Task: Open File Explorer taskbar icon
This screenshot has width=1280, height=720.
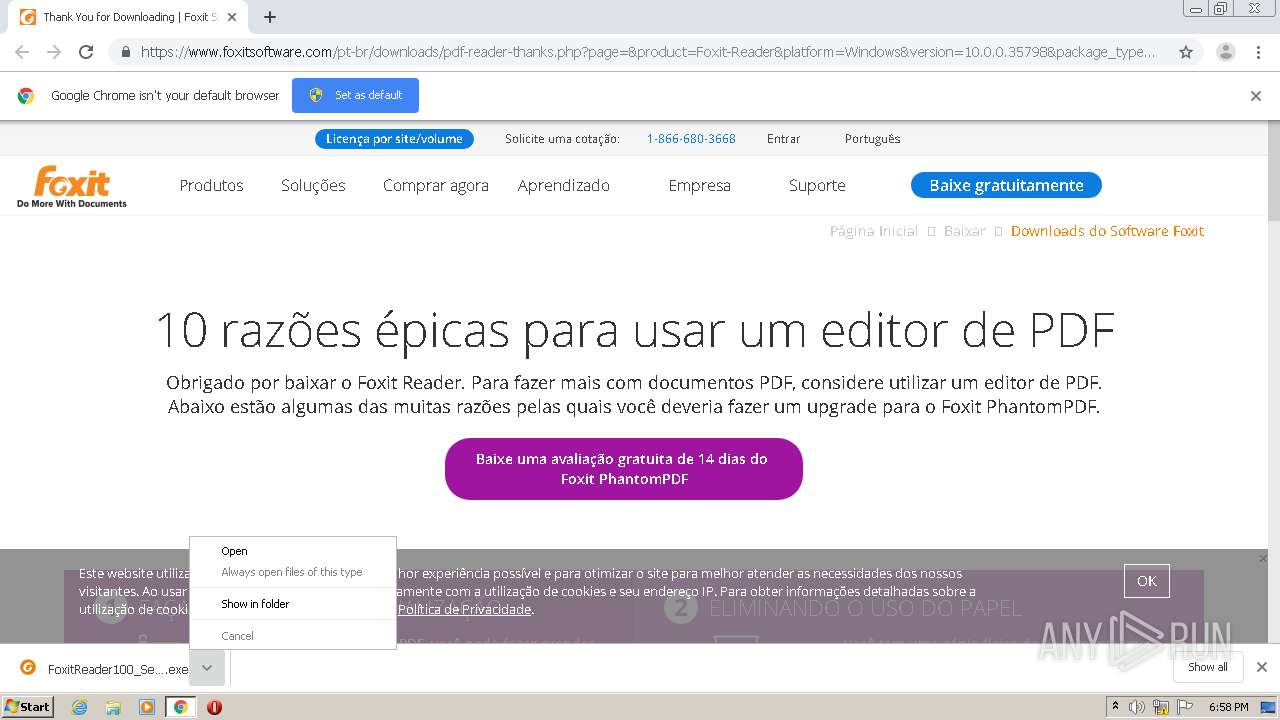Action: (113, 707)
